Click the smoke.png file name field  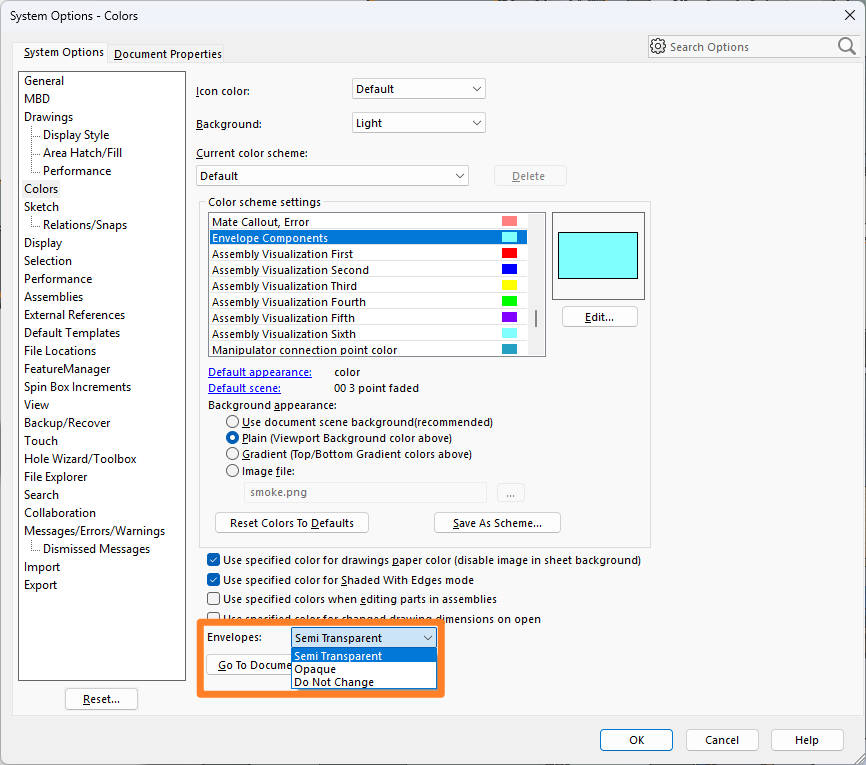pyautogui.click(x=365, y=492)
